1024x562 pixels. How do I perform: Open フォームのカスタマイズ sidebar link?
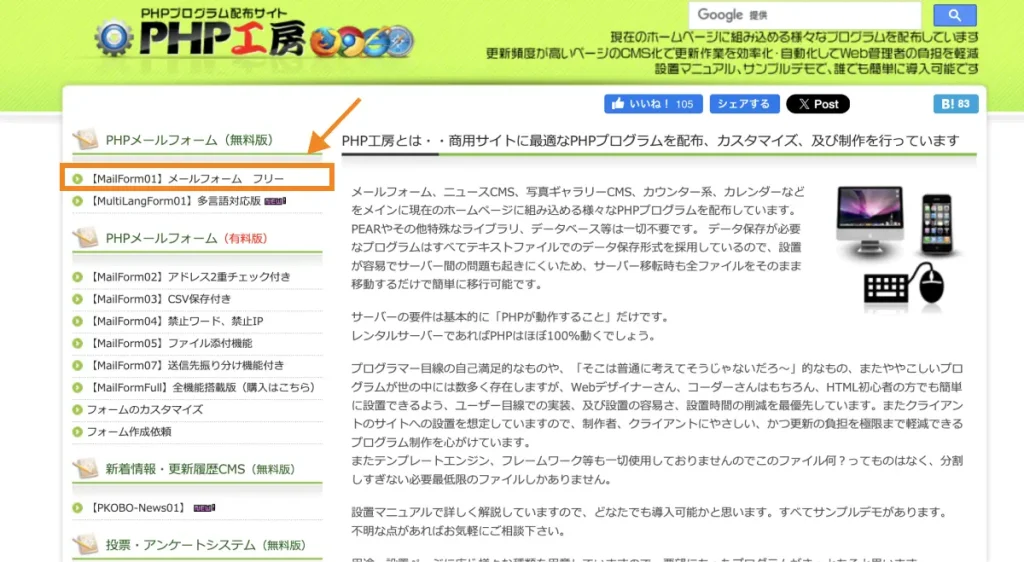pos(144,409)
